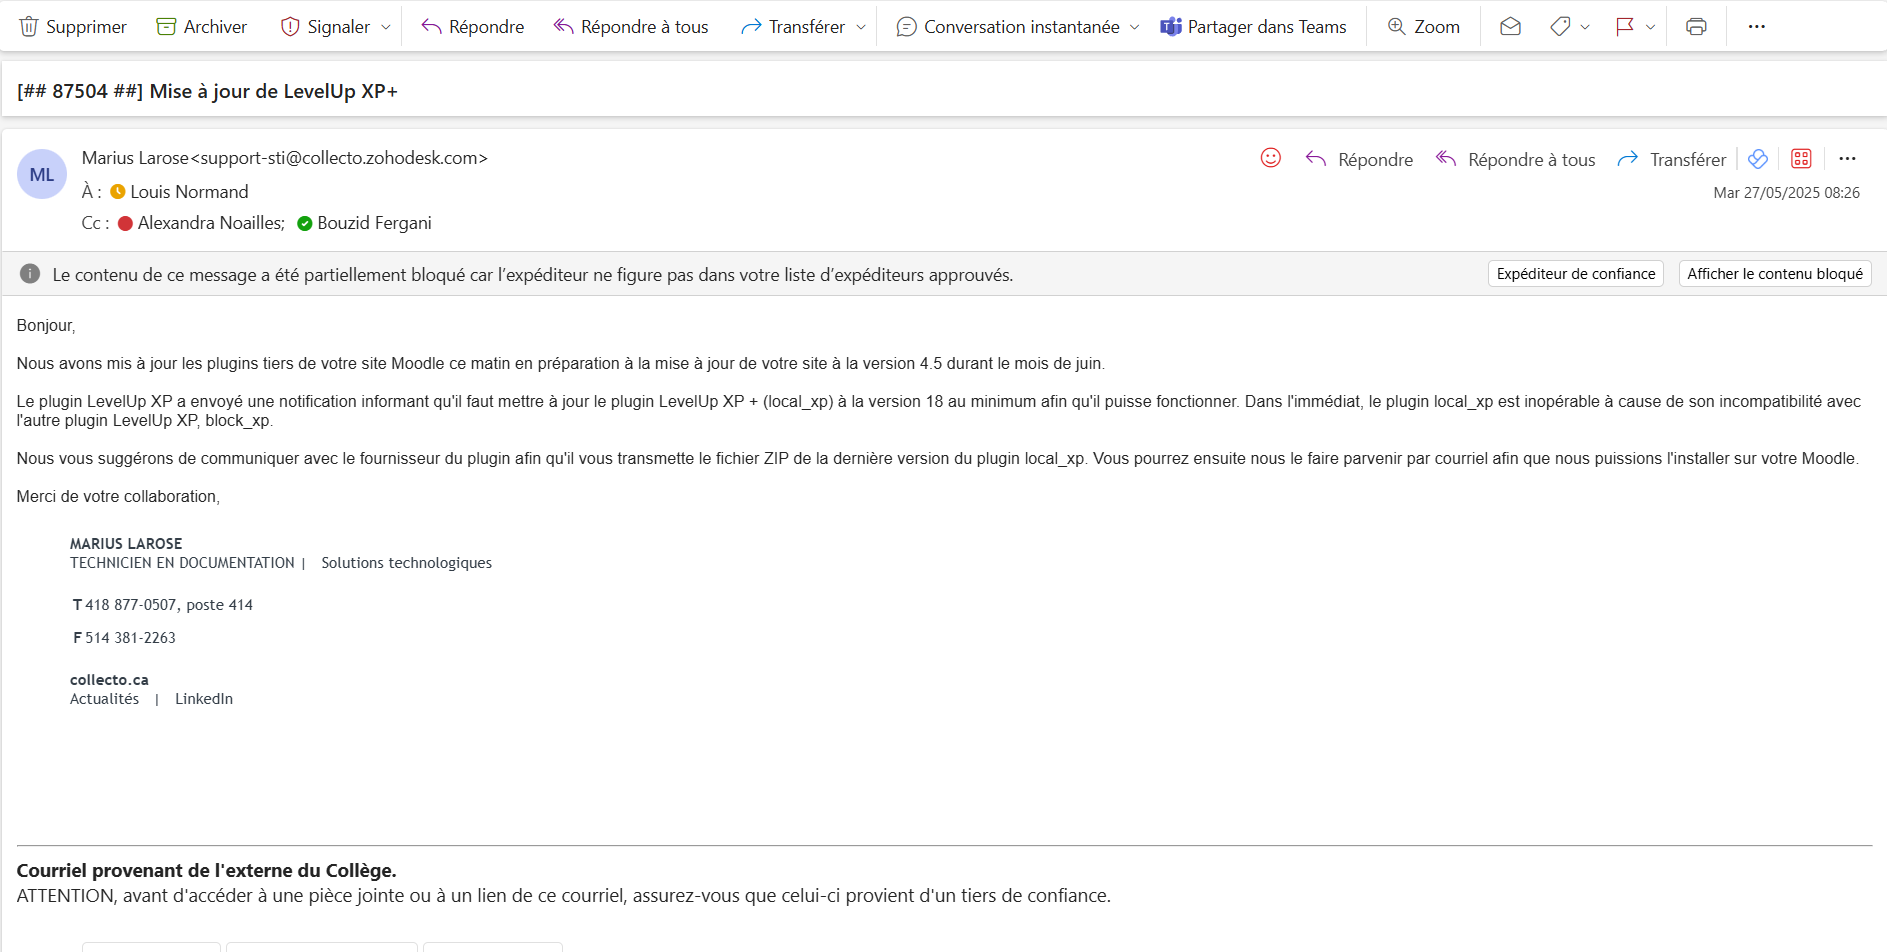
Task: Click the Supprimer trash icon
Action: tap(29, 27)
